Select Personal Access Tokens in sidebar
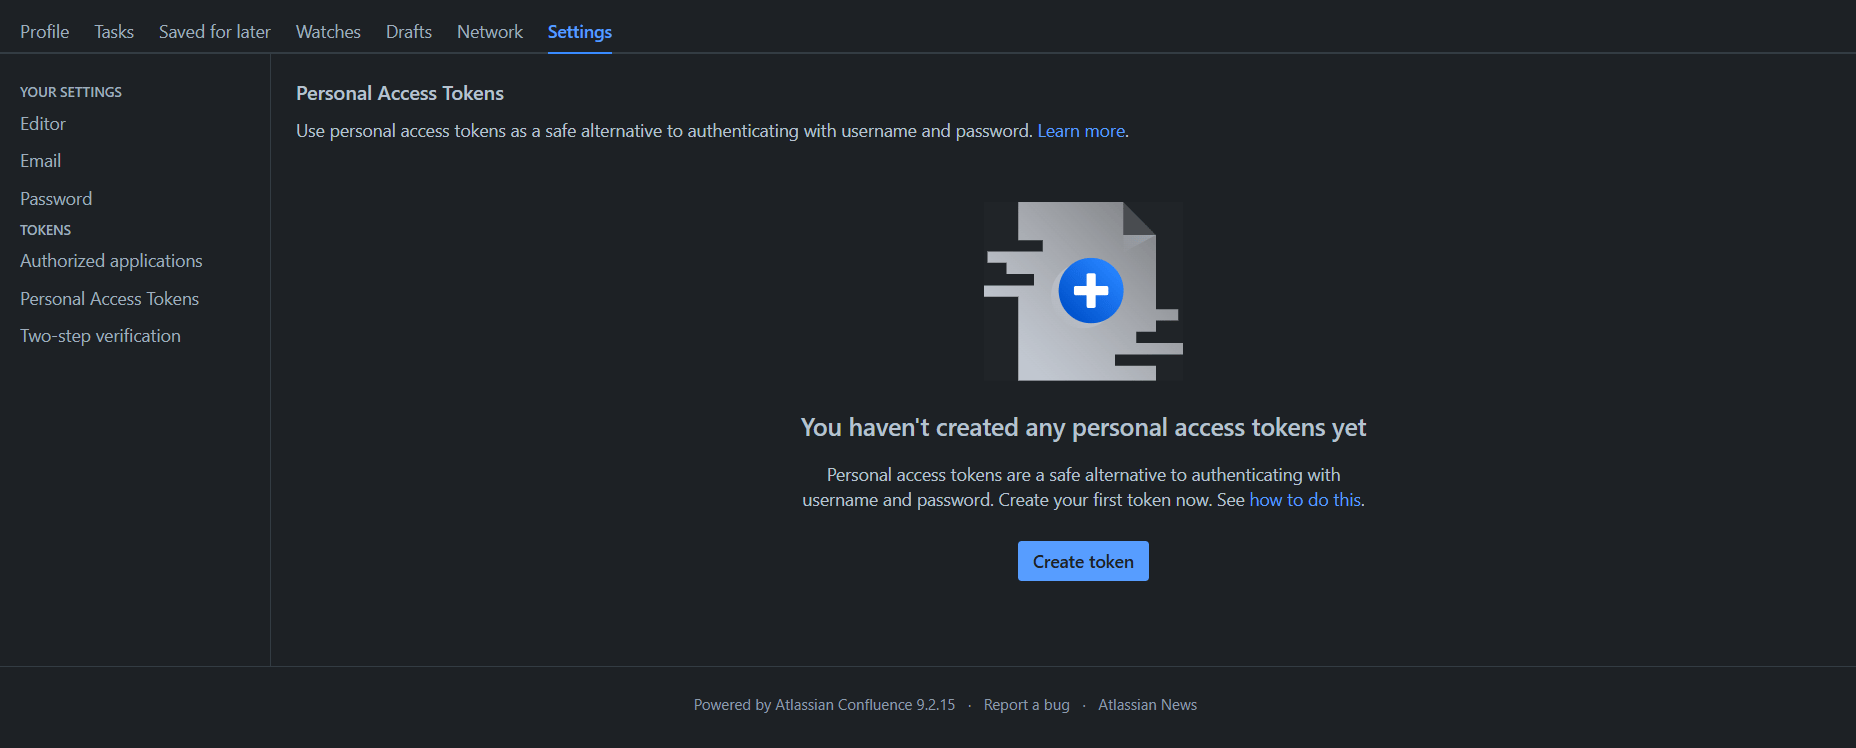The width and height of the screenshot is (1856, 748). (110, 299)
